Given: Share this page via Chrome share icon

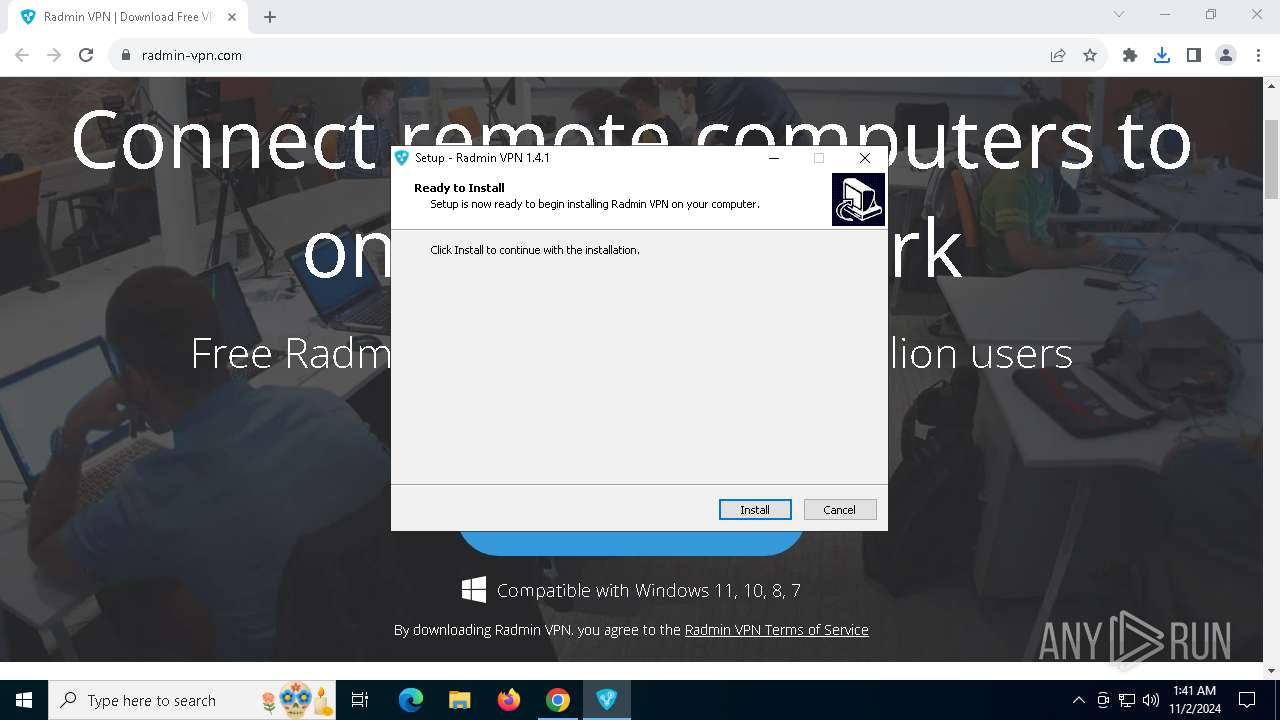Looking at the screenshot, I should click(1058, 55).
